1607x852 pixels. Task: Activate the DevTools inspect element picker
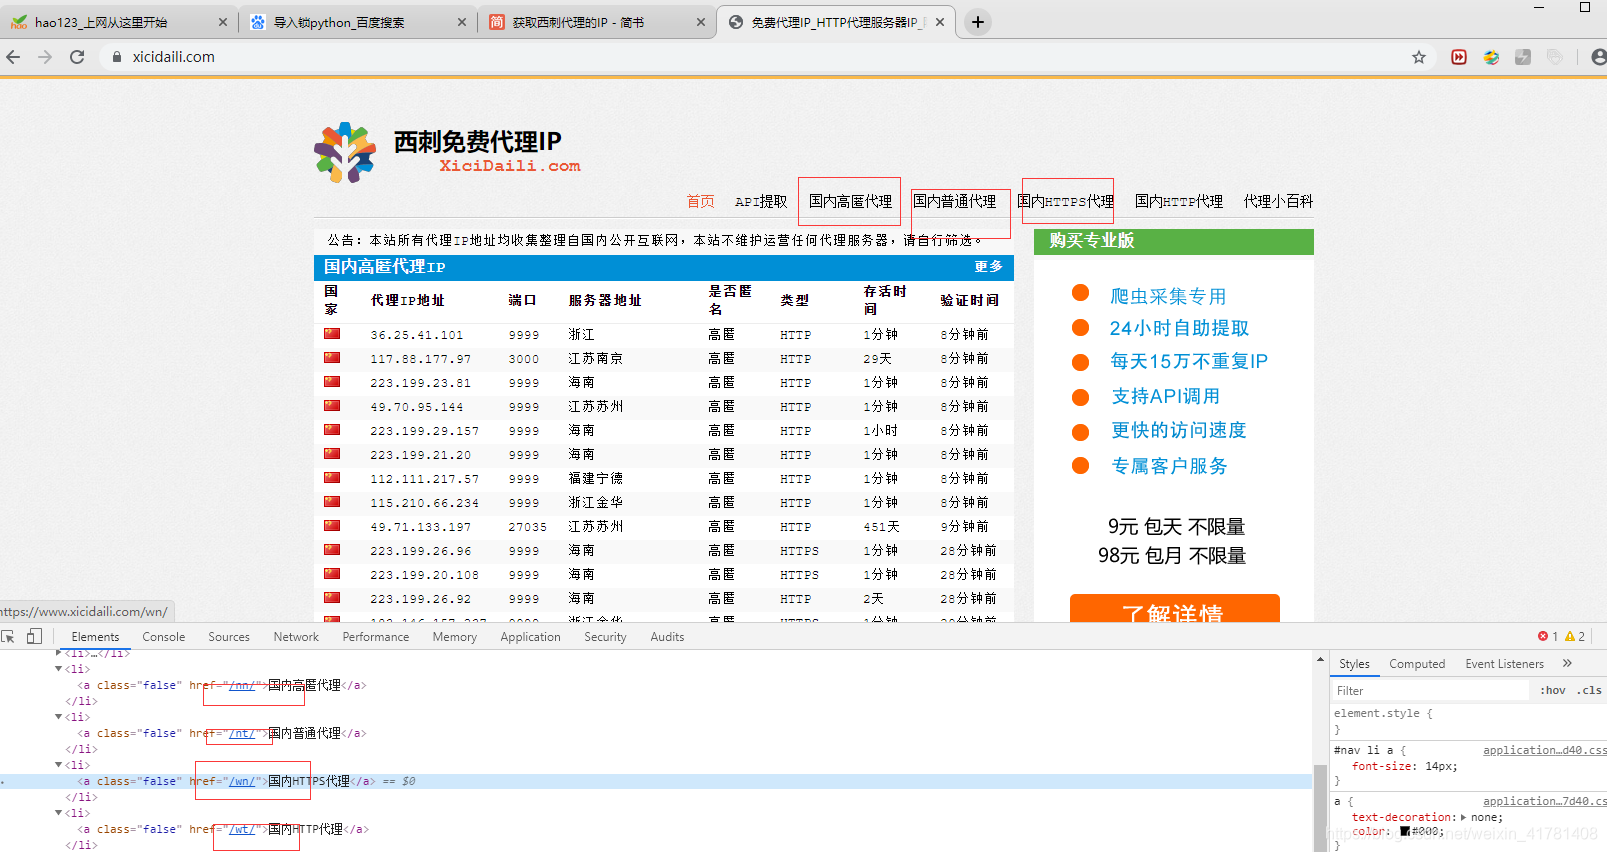(8, 637)
